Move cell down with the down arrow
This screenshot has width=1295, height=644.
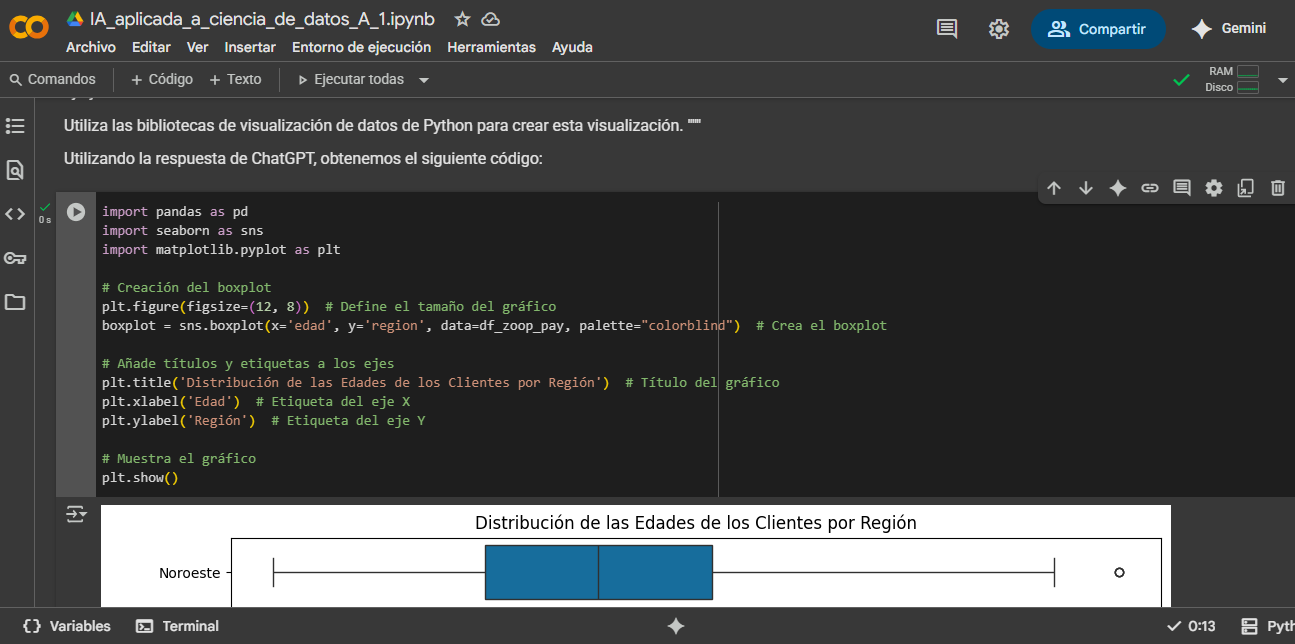(1086, 188)
